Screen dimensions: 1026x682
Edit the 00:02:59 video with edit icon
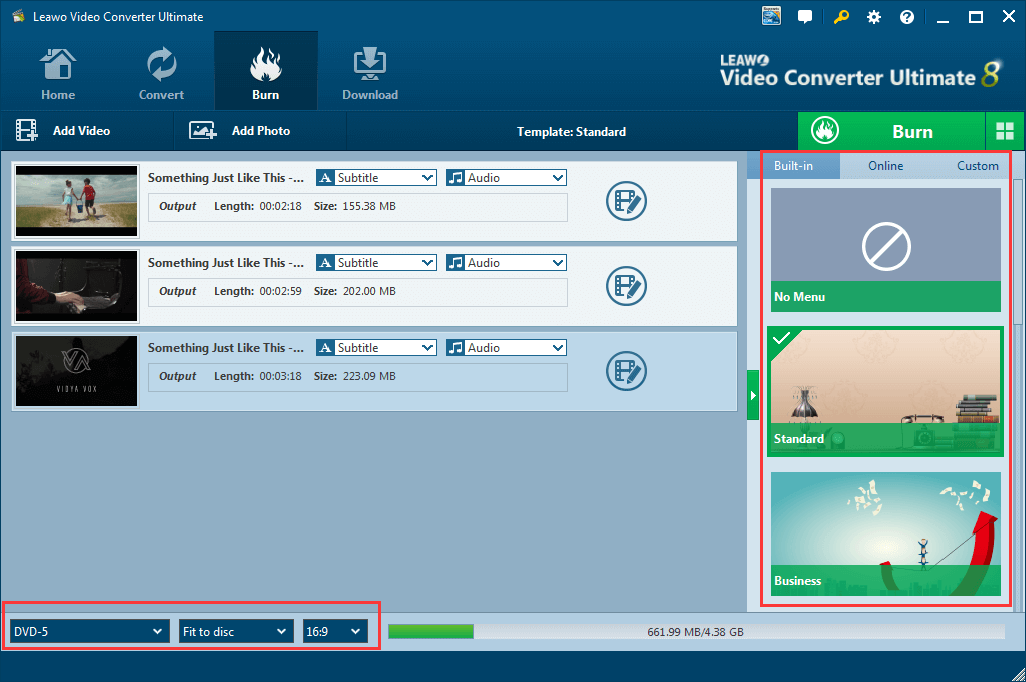tap(626, 286)
